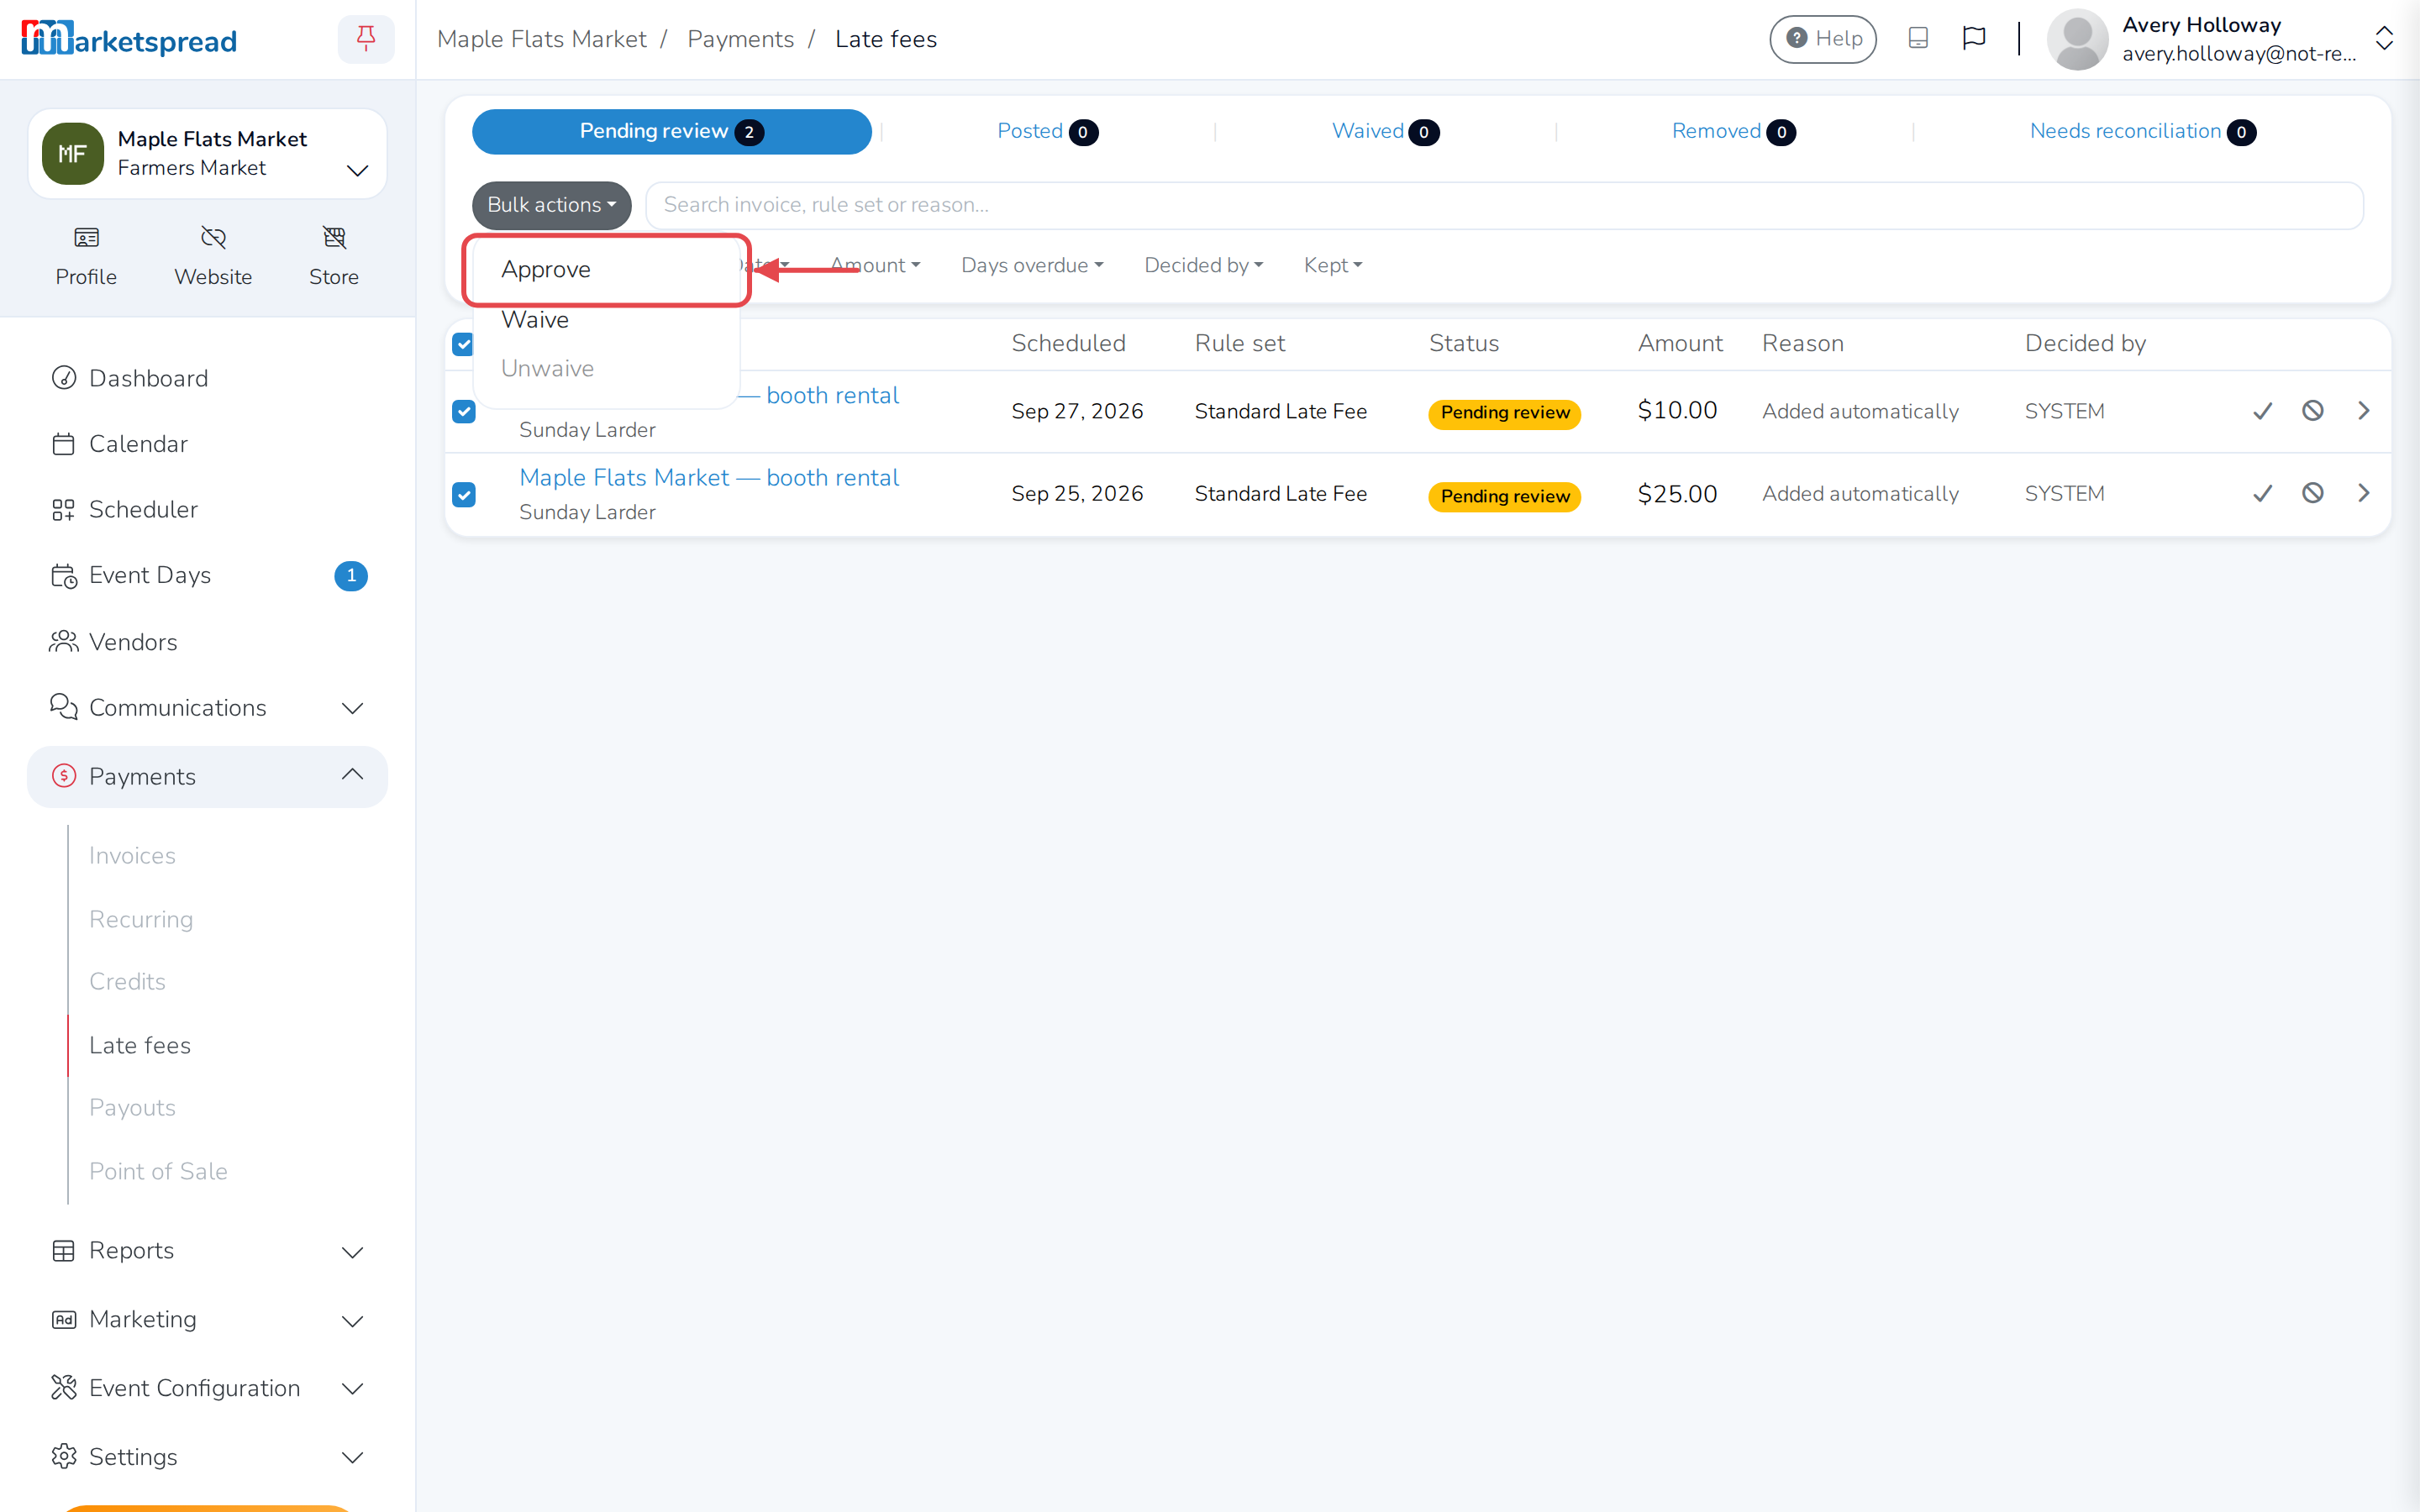Image resolution: width=2420 pixels, height=1512 pixels.
Task: Open the guide book icon in header
Action: click(x=1918, y=38)
